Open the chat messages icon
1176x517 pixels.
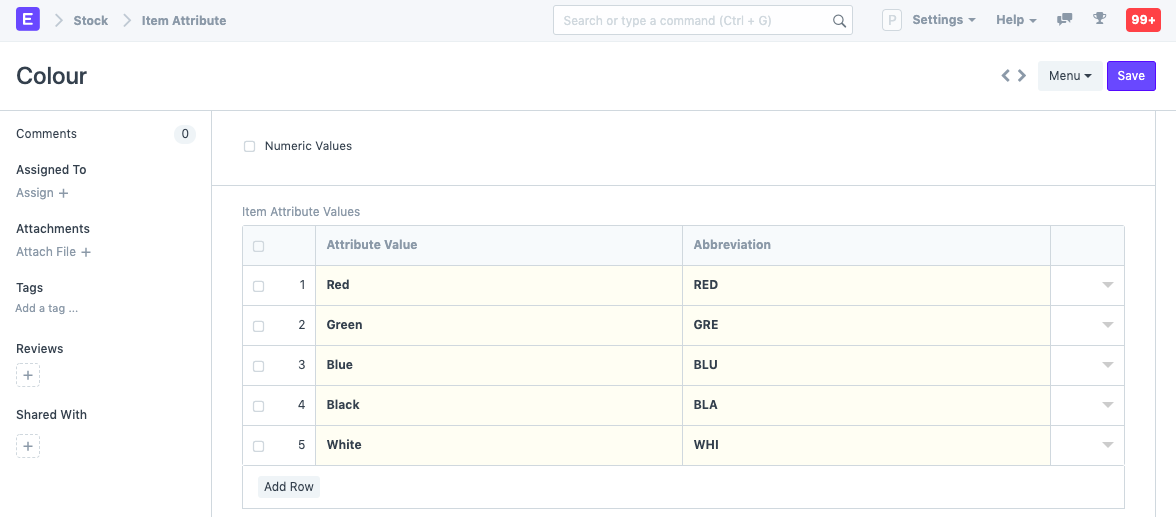point(1065,19)
